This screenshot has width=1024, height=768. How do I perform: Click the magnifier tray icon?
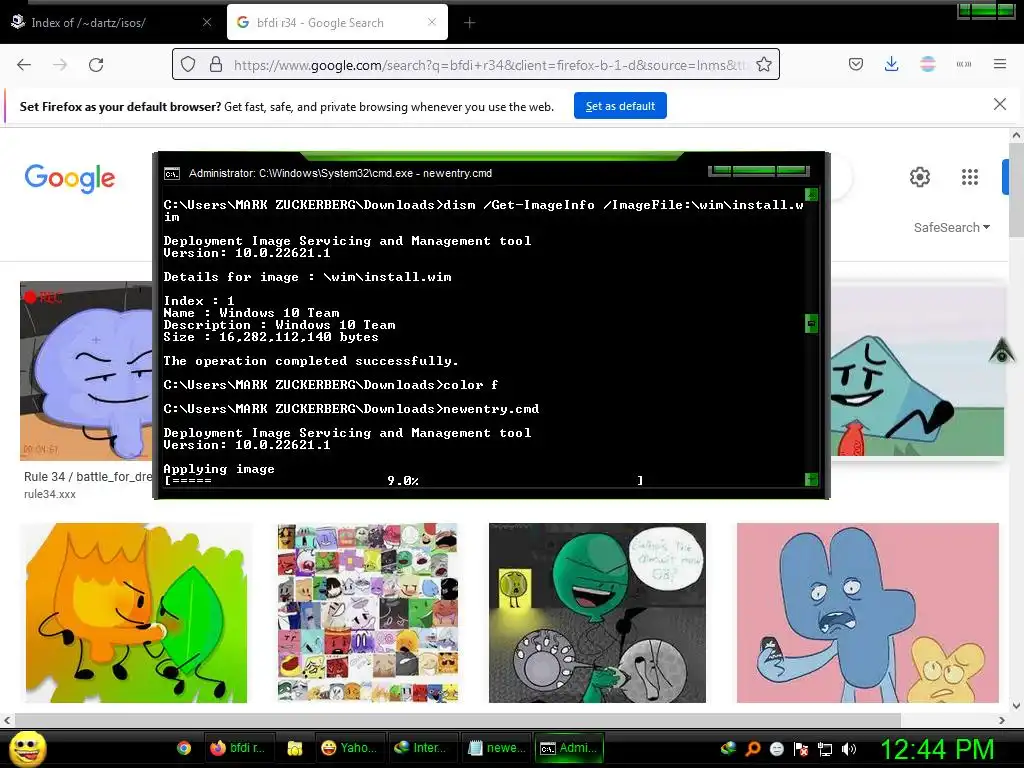(x=753, y=748)
